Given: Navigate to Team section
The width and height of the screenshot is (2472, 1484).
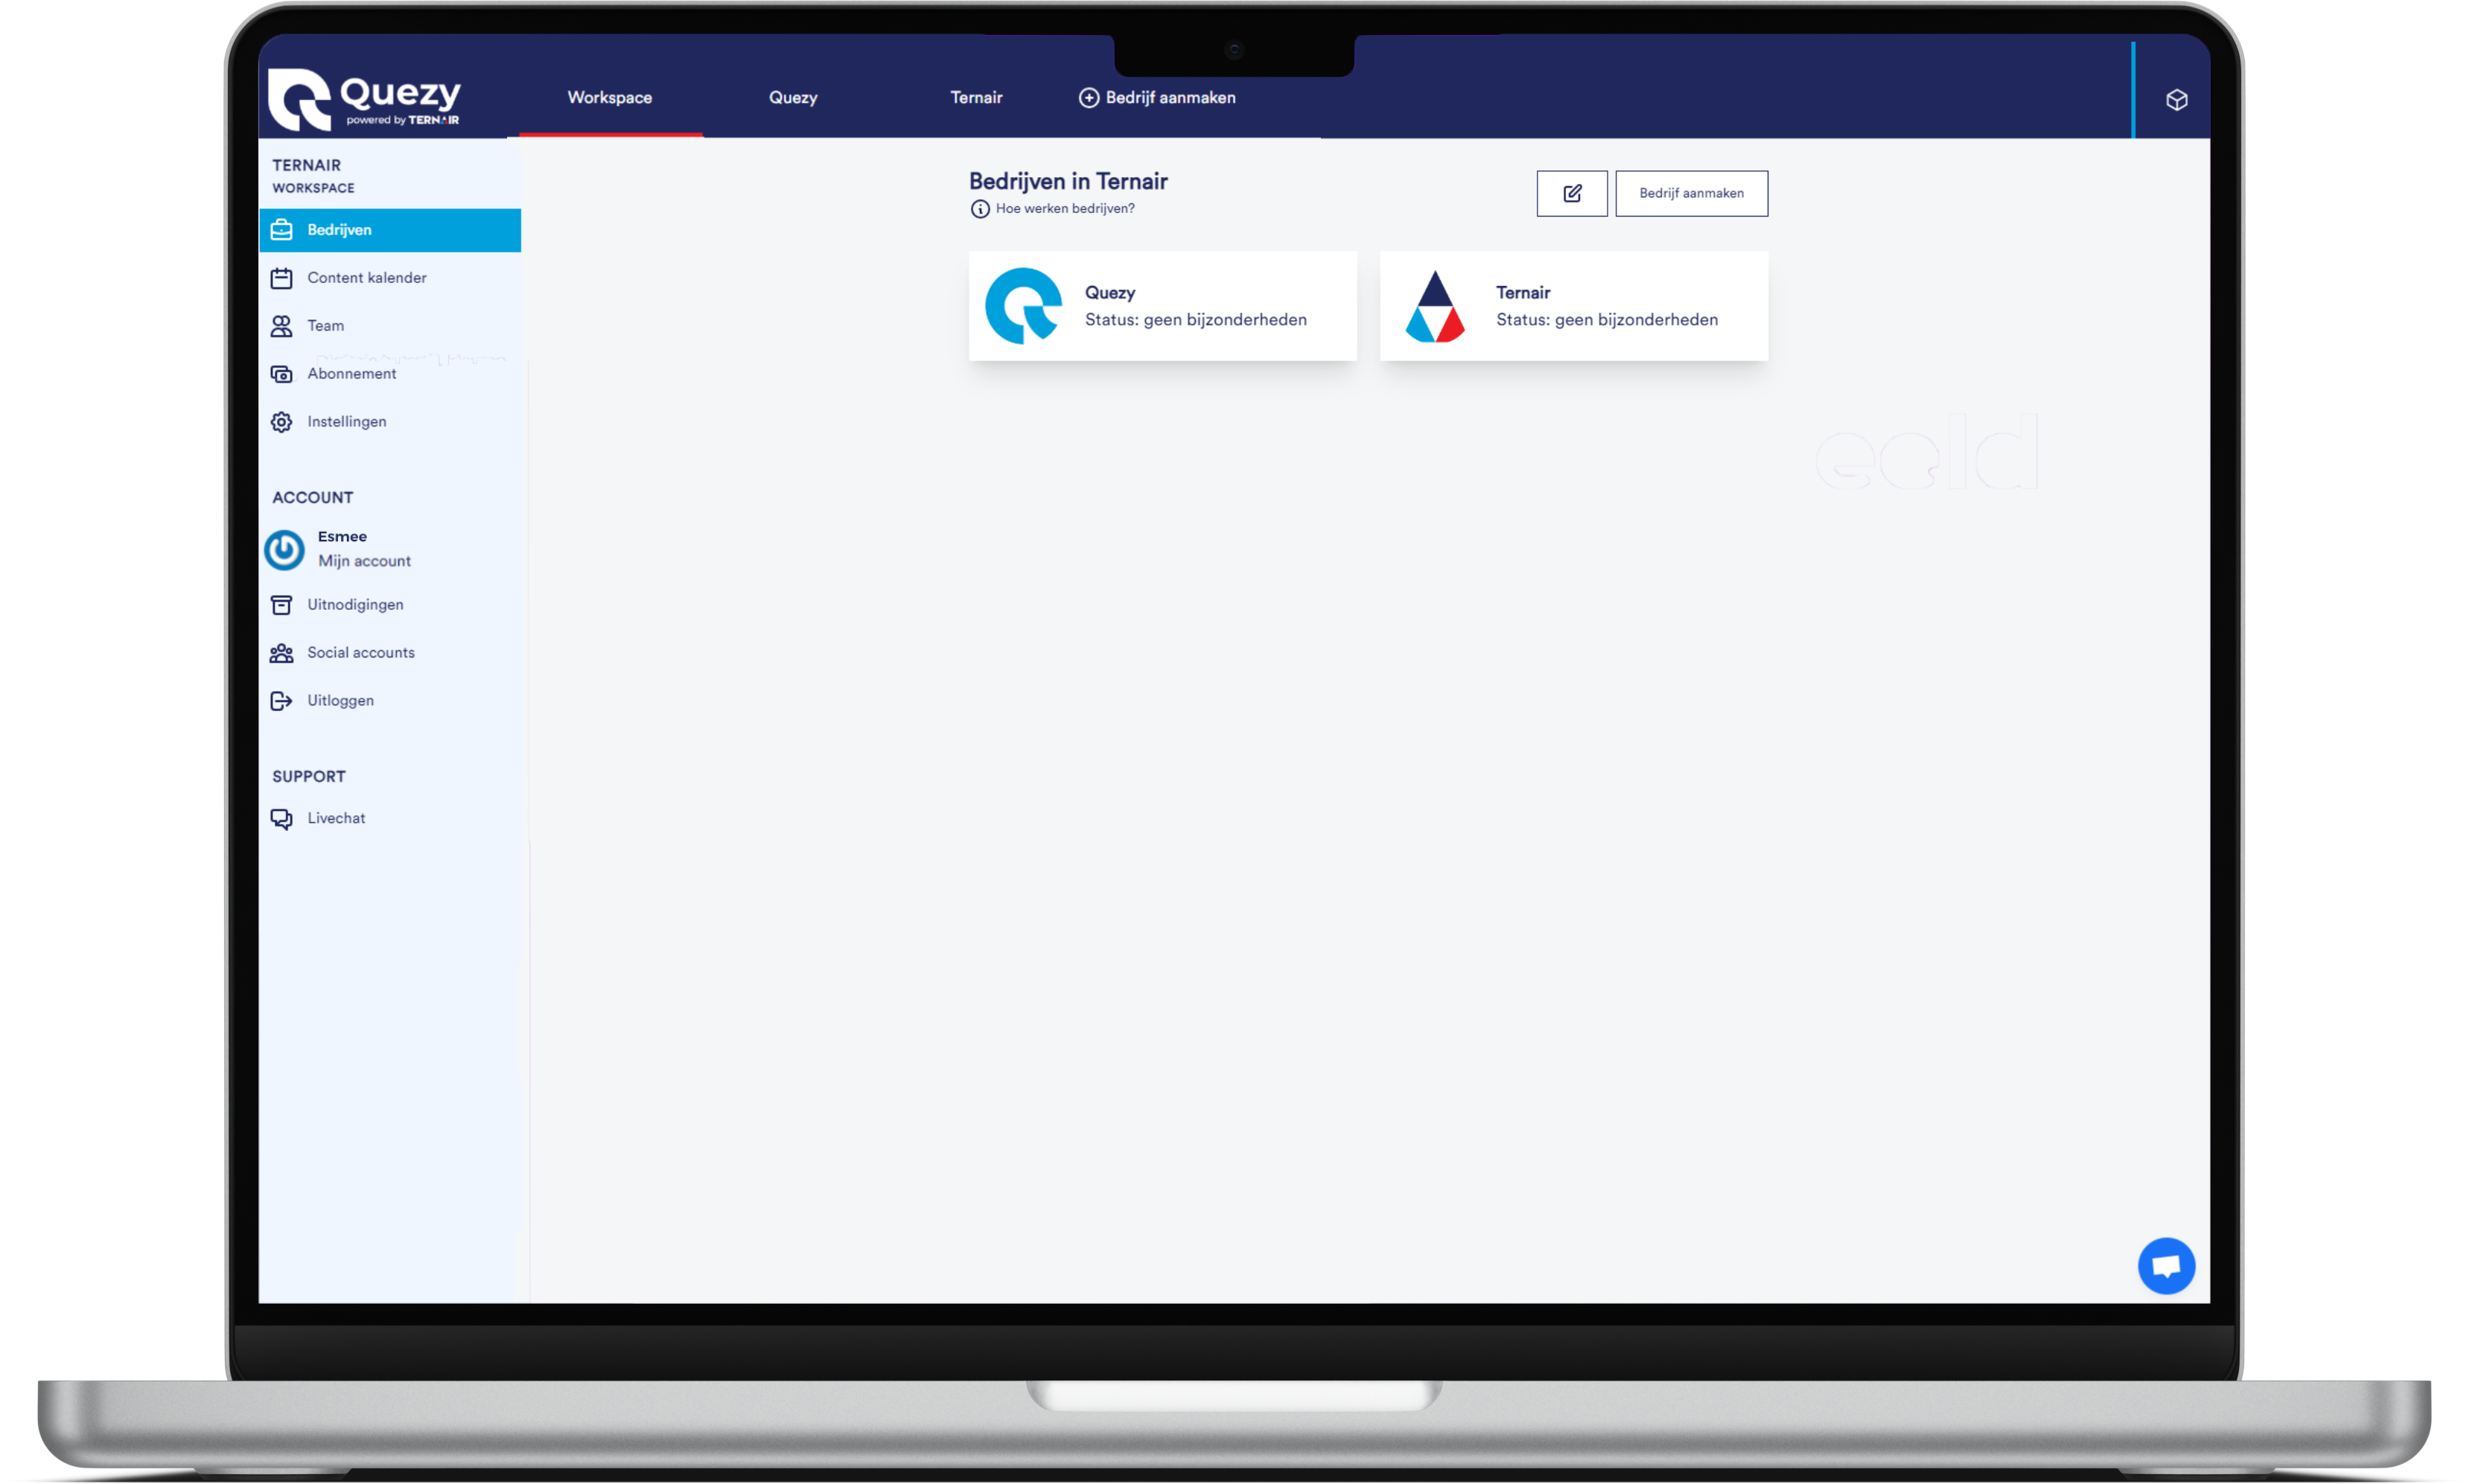Looking at the screenshot, I should click(x=325, y=325).
